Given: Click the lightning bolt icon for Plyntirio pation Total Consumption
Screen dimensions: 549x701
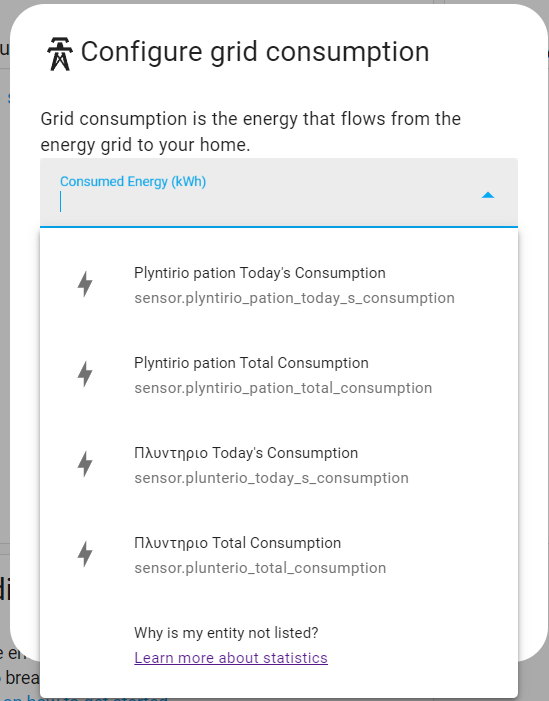Looking at the screenshot, I should click(85, 374).
